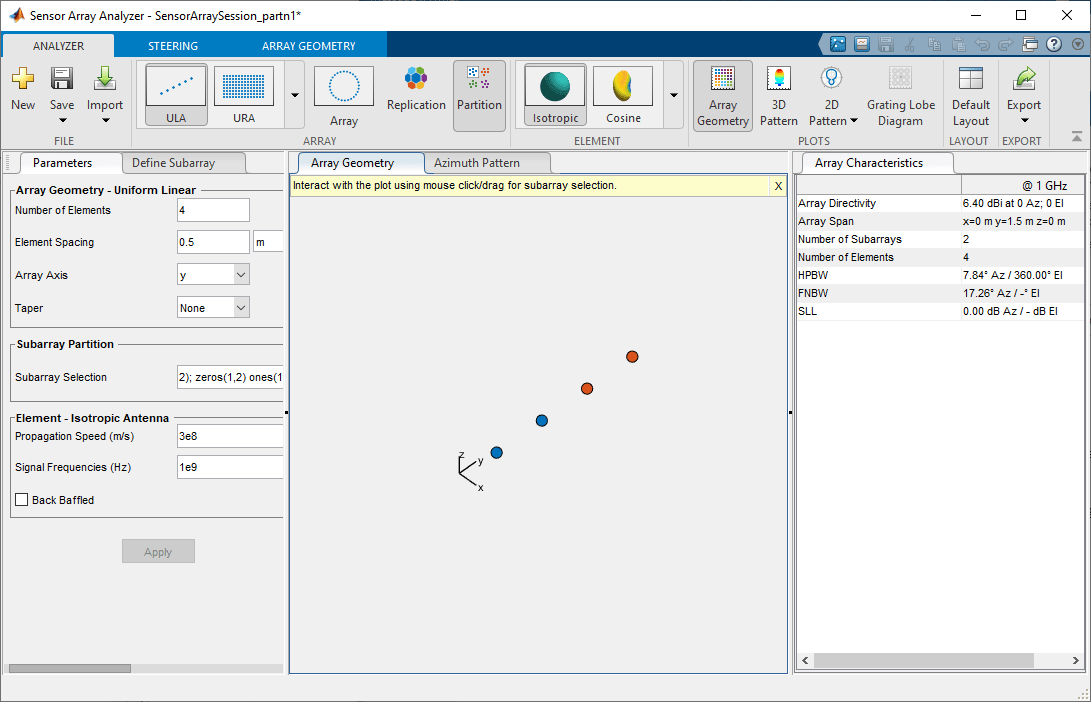Edit the Propagation Speed field
Screen dimensions: 1091x702
[x=230, y=436]
